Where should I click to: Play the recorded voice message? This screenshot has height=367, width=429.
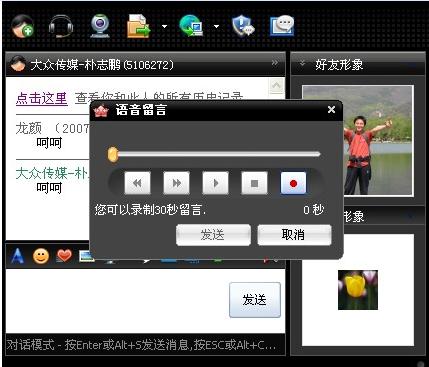click(215, 183)
